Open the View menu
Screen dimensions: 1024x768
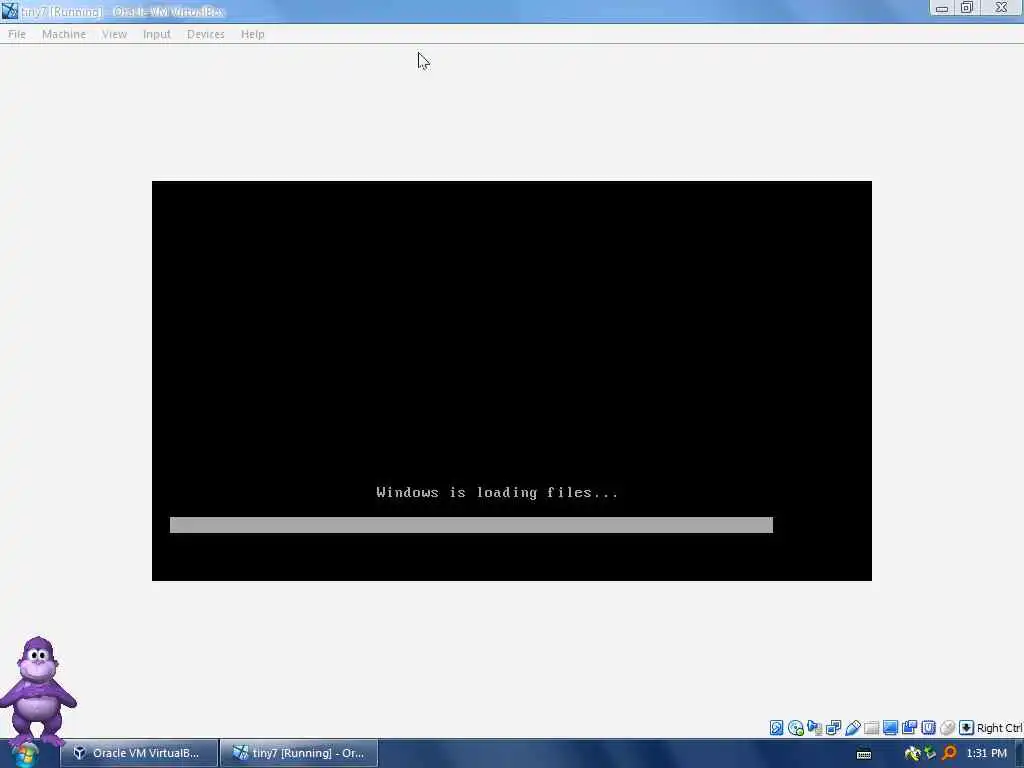[x=114, y=34]
